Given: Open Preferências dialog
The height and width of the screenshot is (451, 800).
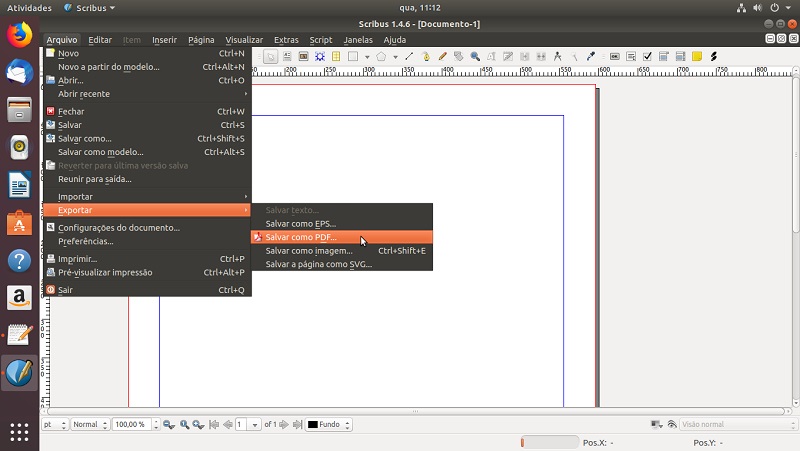Looking at the screenshot, I should [x=147, y=241].
